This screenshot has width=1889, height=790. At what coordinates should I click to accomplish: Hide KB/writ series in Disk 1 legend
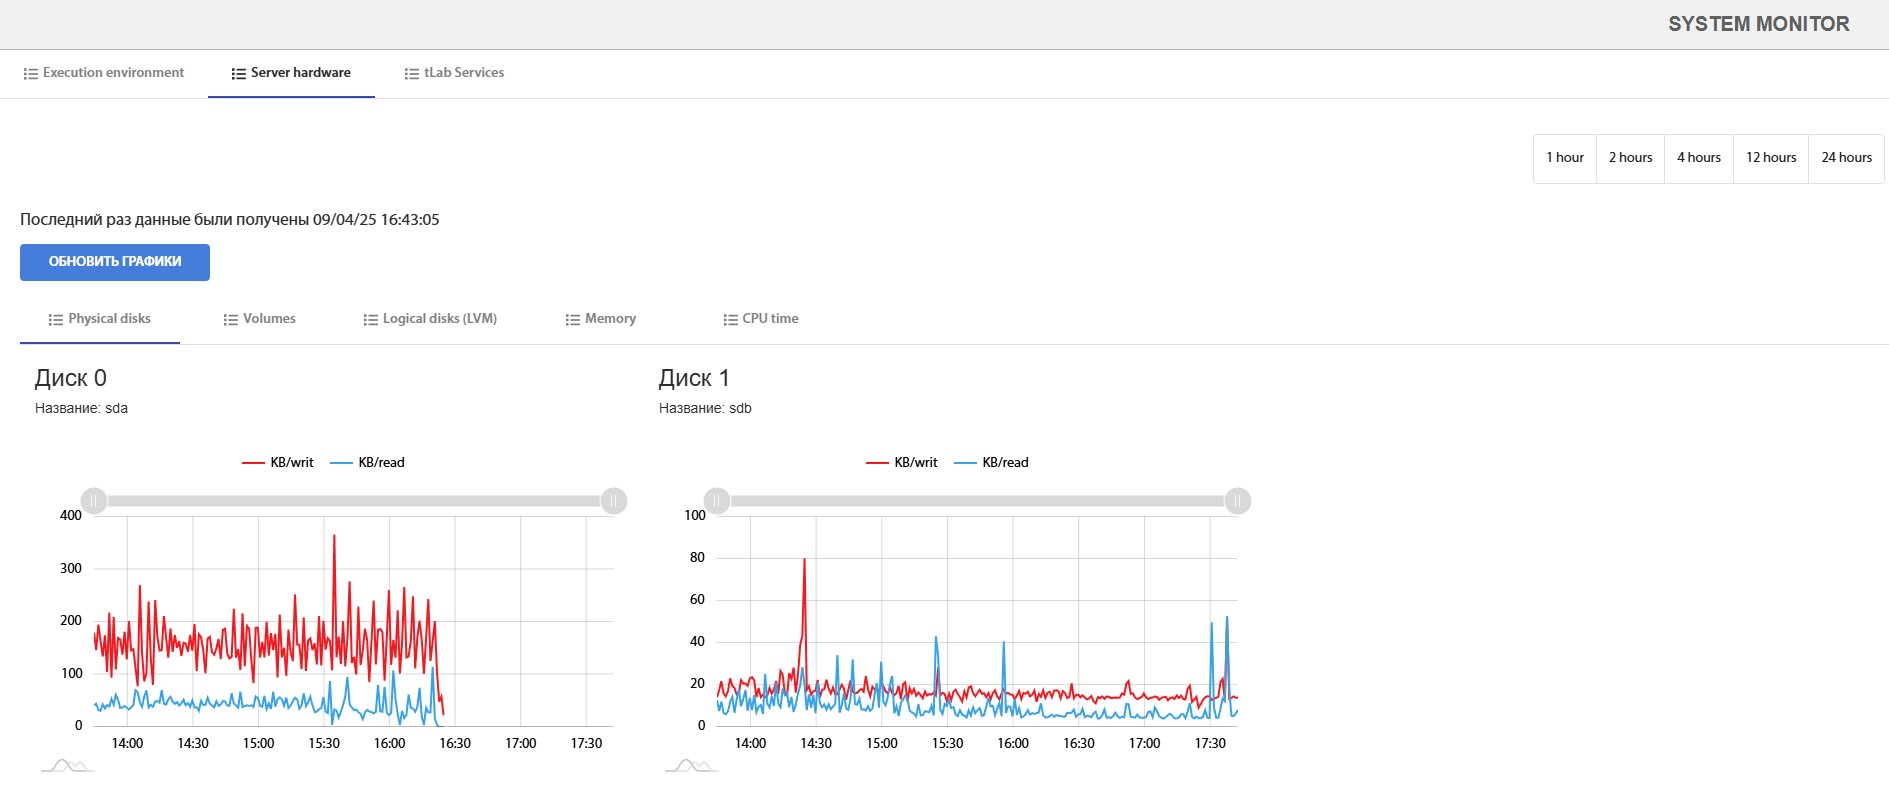[x=902, y=463]
